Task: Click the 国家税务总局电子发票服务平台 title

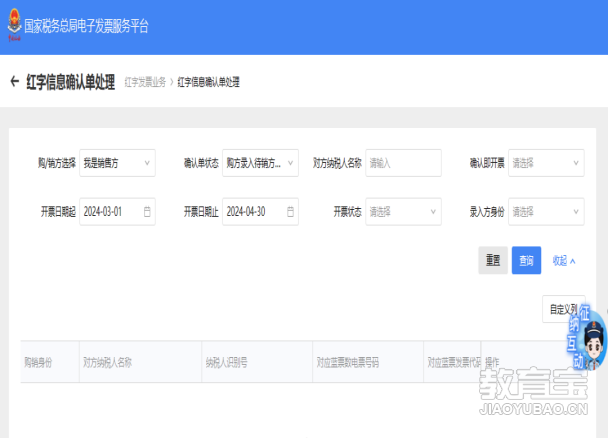Action: [86, 26]
